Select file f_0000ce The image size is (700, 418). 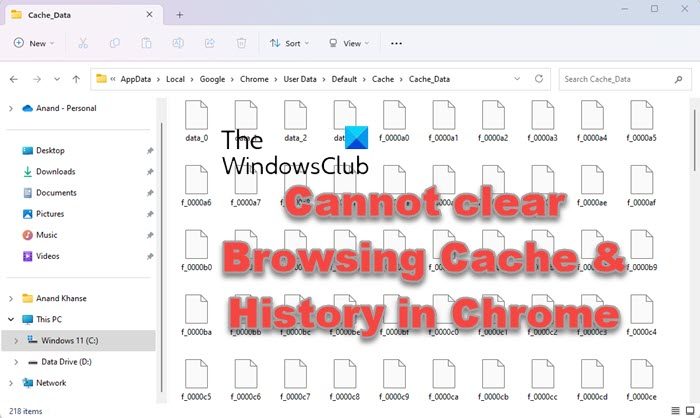(x=642, y=380)
